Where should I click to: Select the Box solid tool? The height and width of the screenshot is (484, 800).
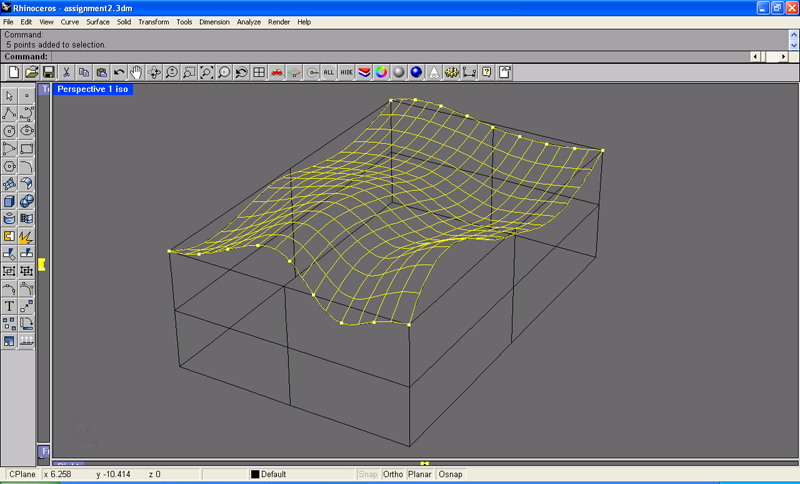(x=9, y=201)
